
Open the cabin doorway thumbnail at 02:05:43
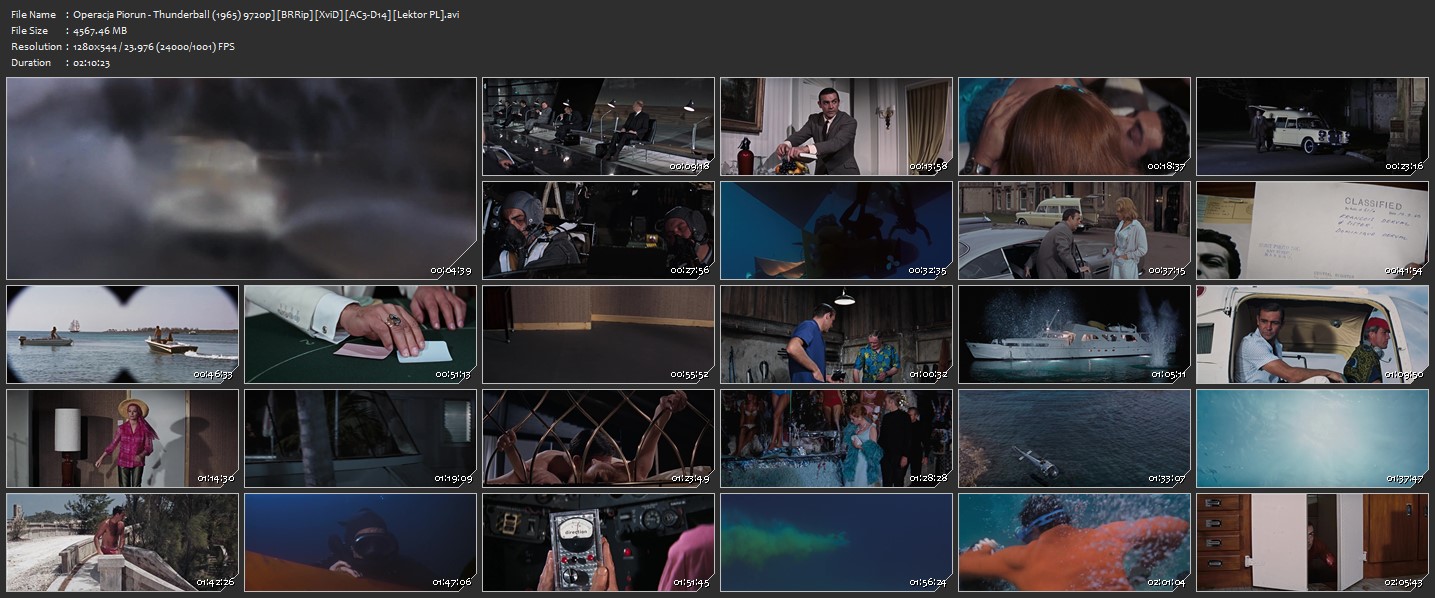[x=1312, y=542]
